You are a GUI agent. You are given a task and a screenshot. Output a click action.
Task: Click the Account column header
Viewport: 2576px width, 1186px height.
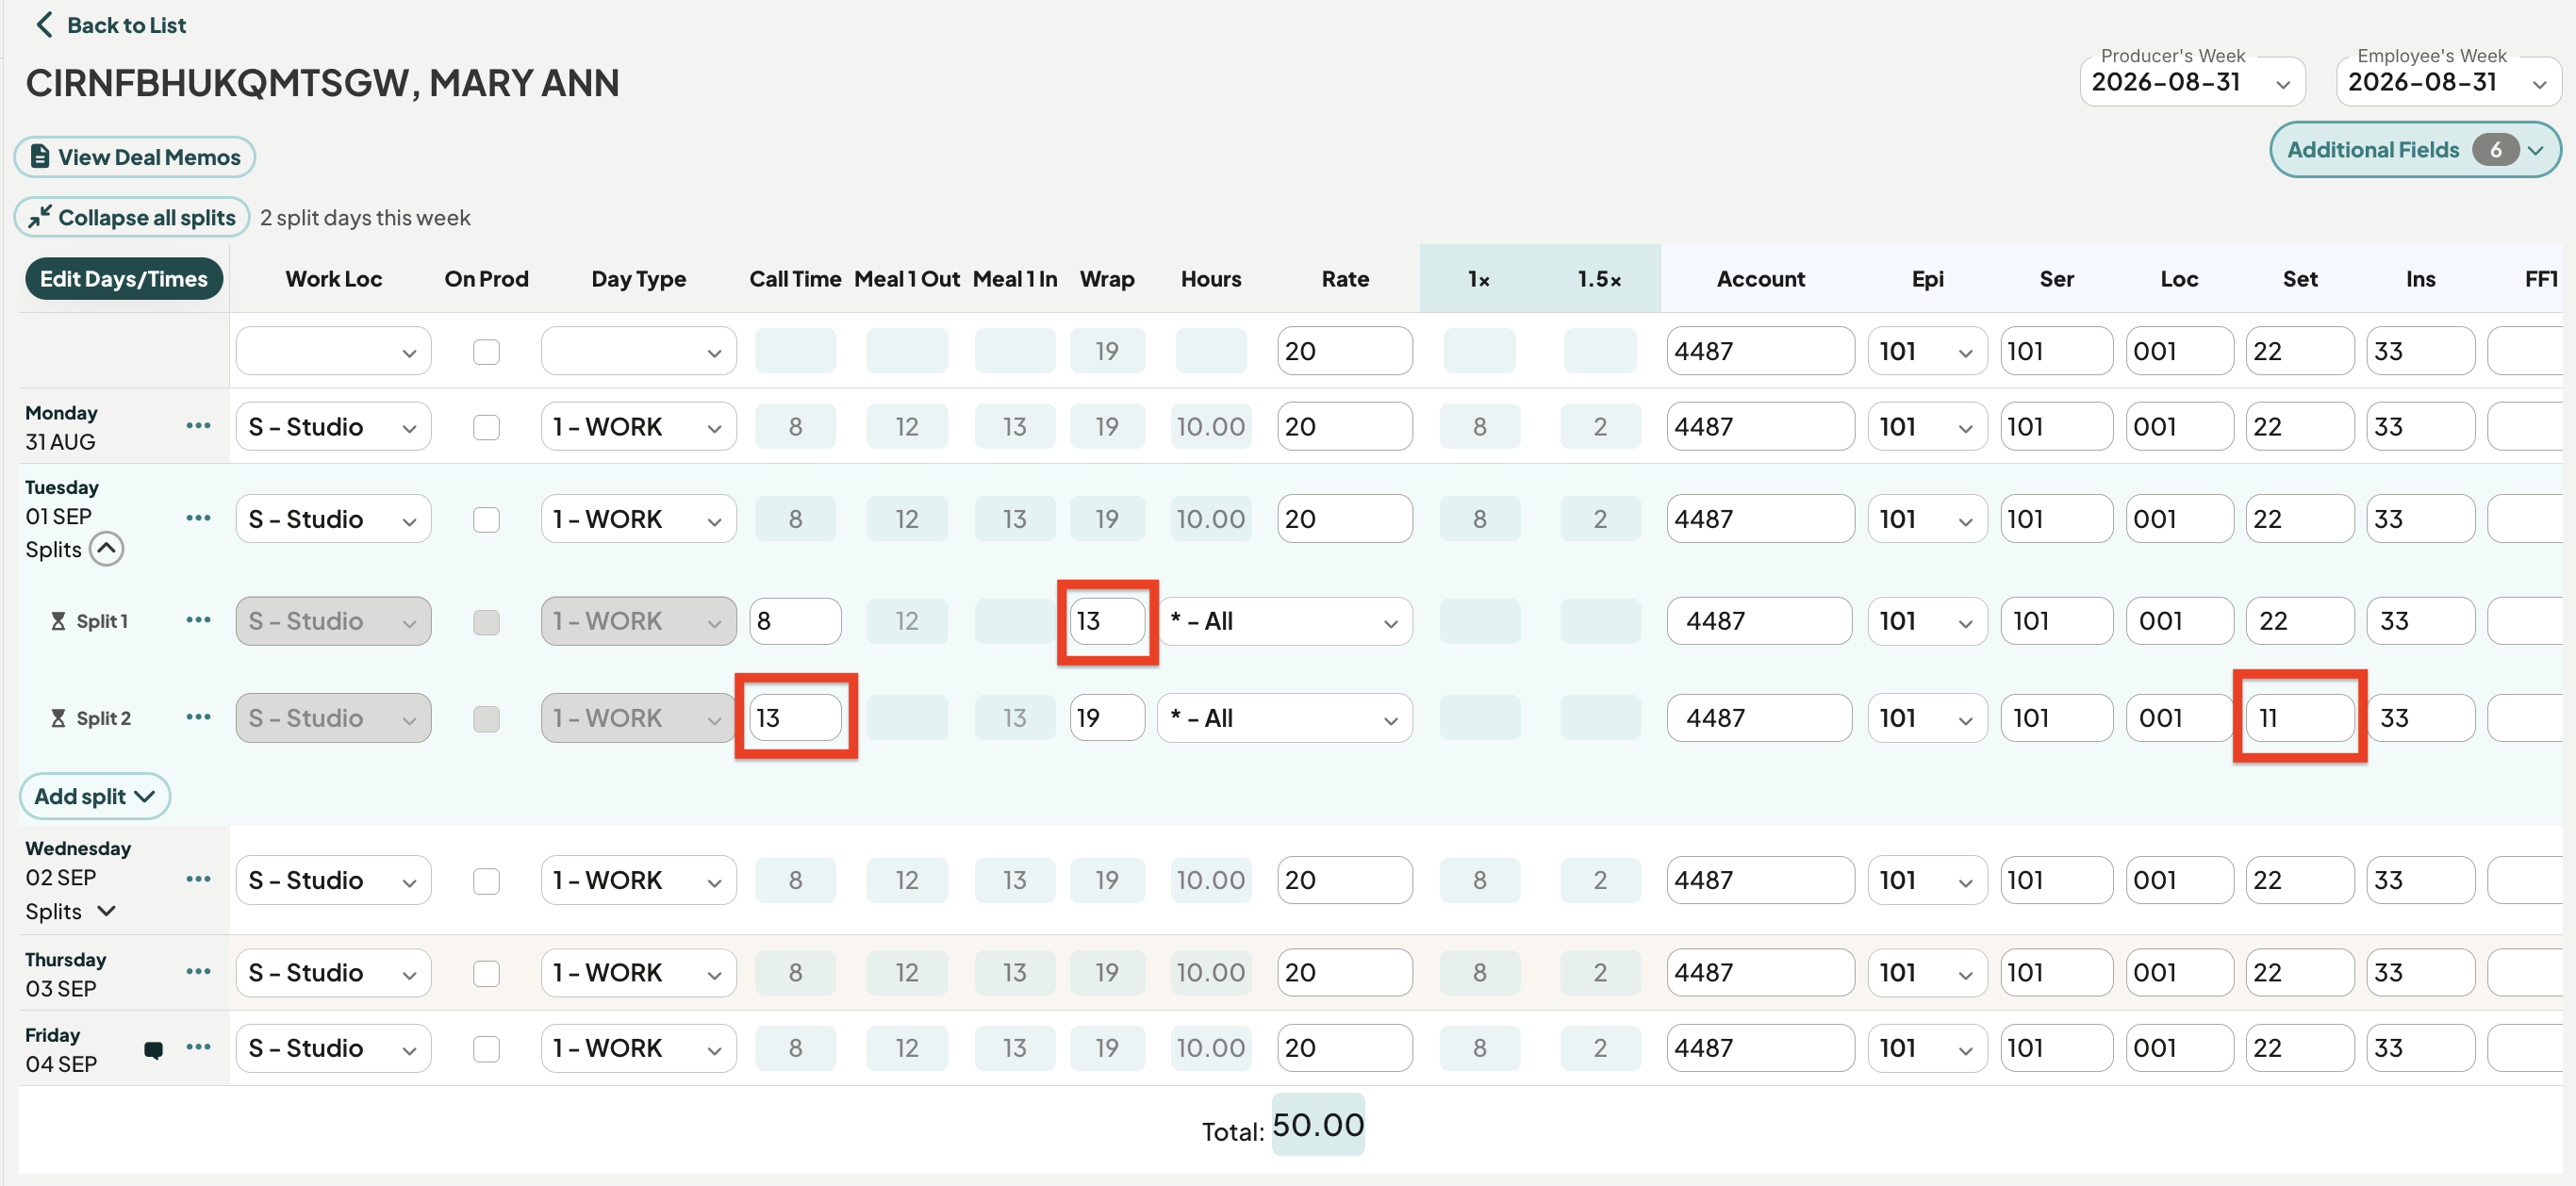point(1760,278)
